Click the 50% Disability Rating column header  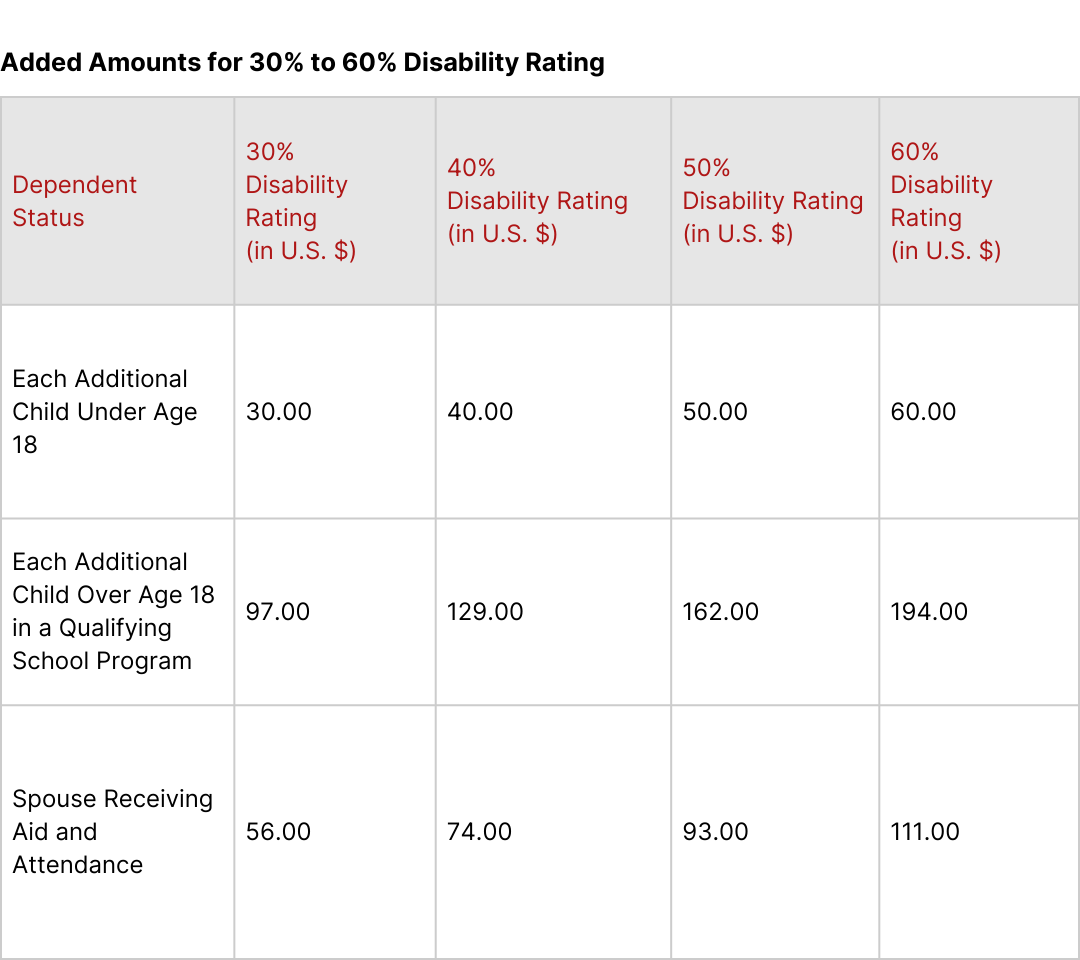point(773,201)
